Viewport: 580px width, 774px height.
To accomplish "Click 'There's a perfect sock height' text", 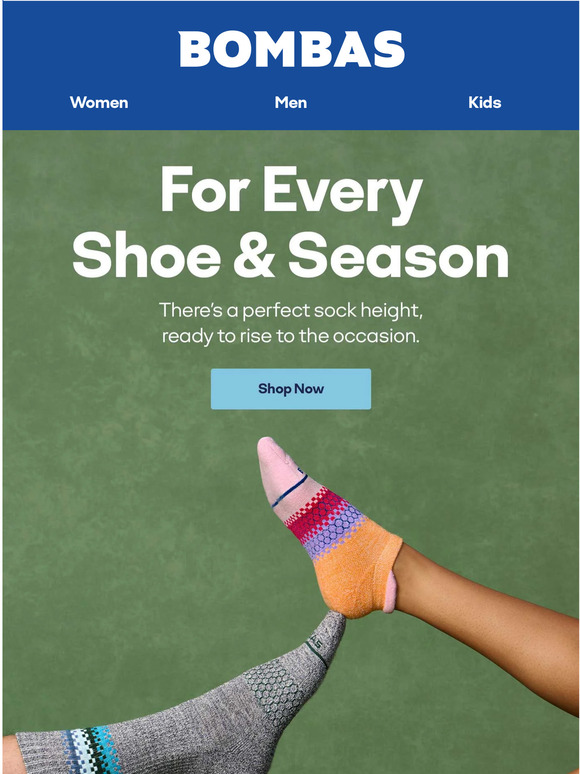I will [291, 311].
